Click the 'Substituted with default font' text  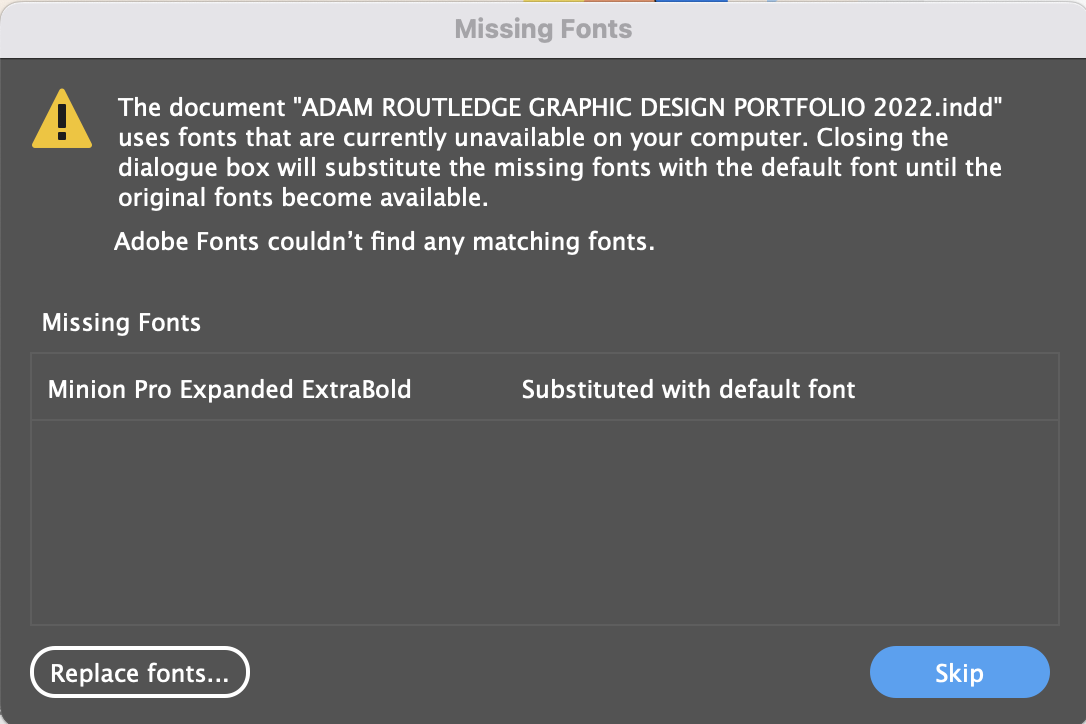coord(688,389)
